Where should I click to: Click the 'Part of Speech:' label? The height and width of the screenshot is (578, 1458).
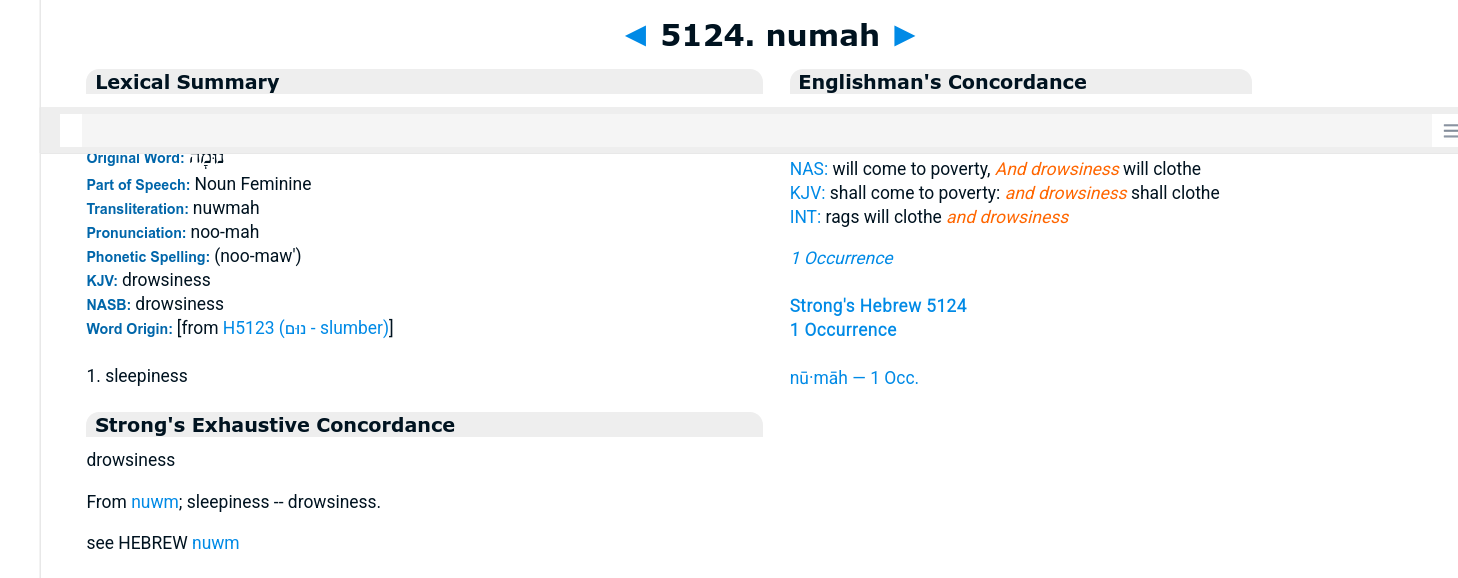(138, 185)
